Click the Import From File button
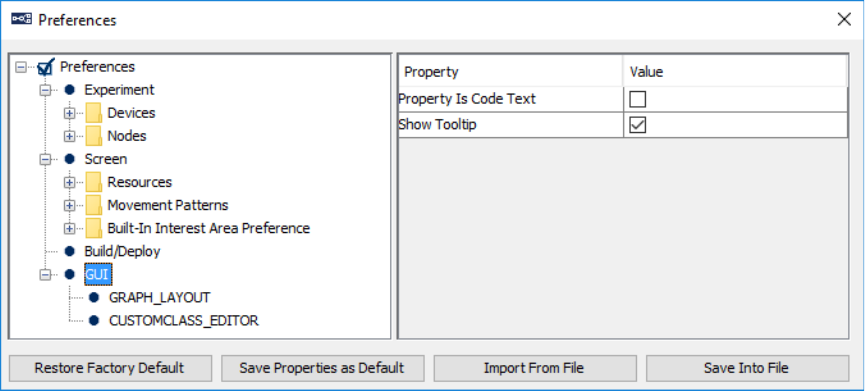Screen dimensions: 865x391 (535, 368)
